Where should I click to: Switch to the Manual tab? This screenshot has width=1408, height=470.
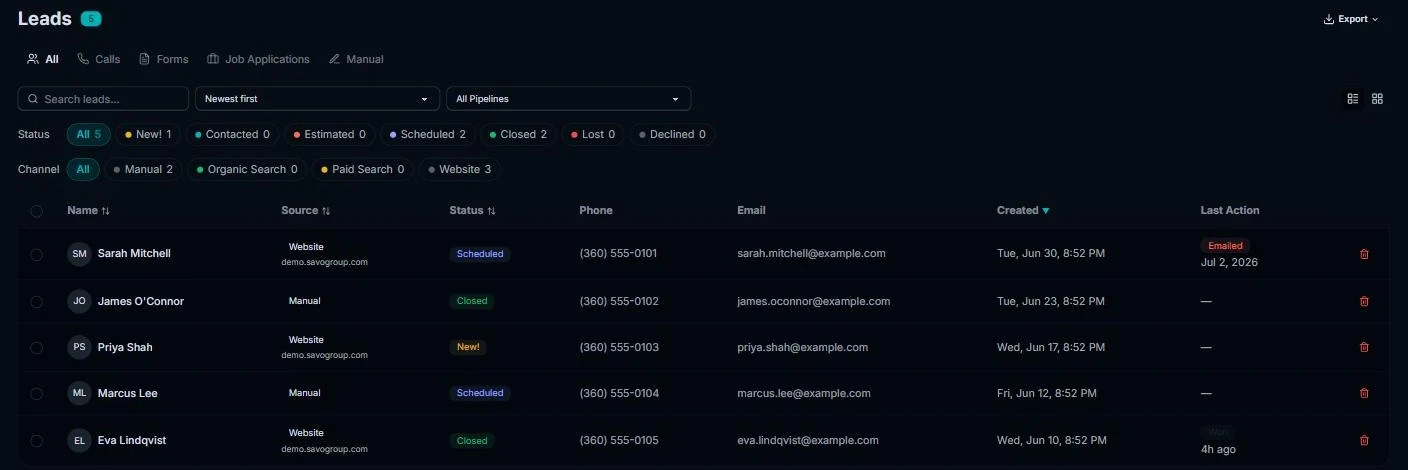tap(356, 59)
